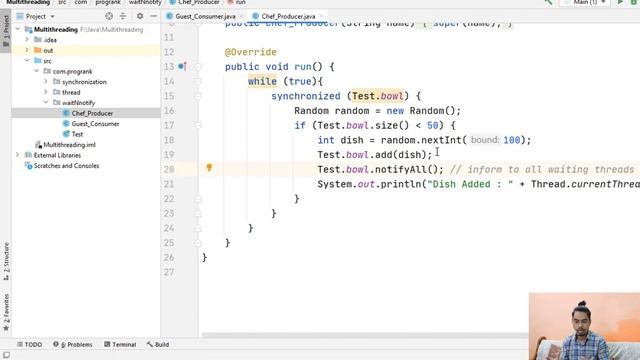This screenshot has width=640, height=360.
Task: Toggle the Project side tab
Action: [6, 31]
